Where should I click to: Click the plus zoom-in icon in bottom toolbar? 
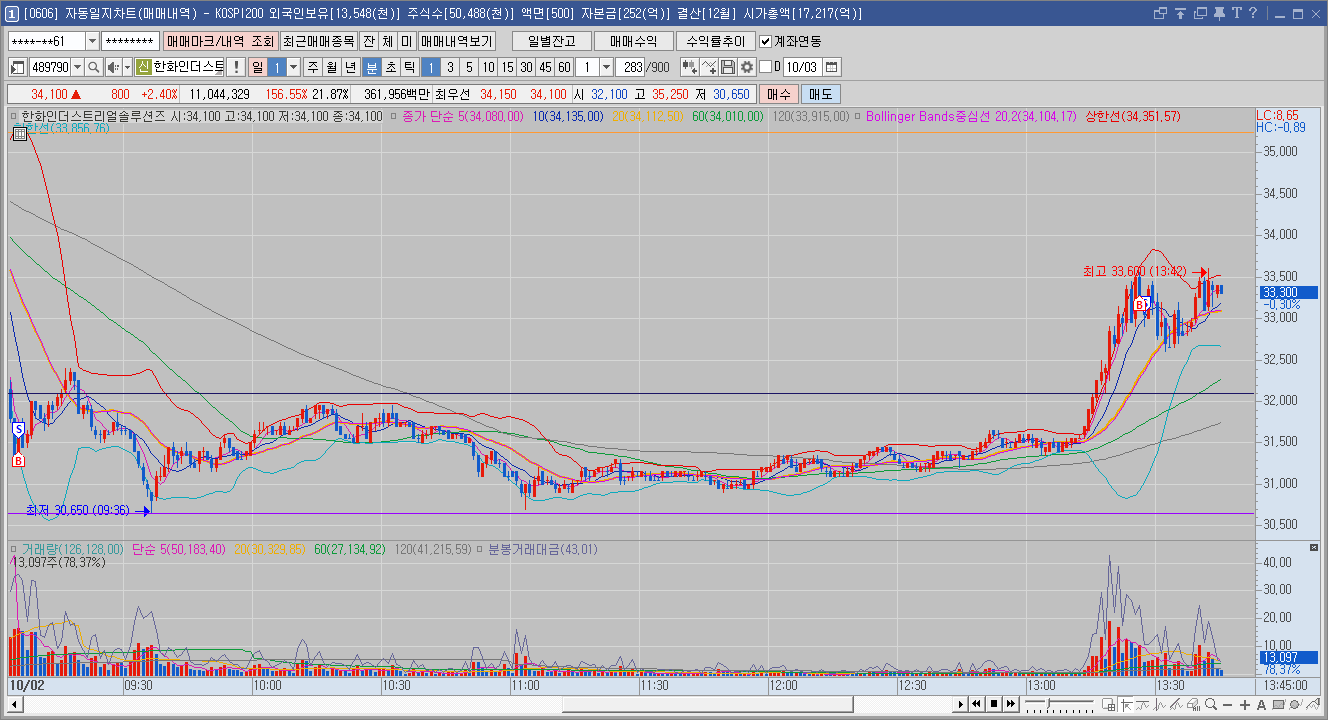click(1245, 705)
